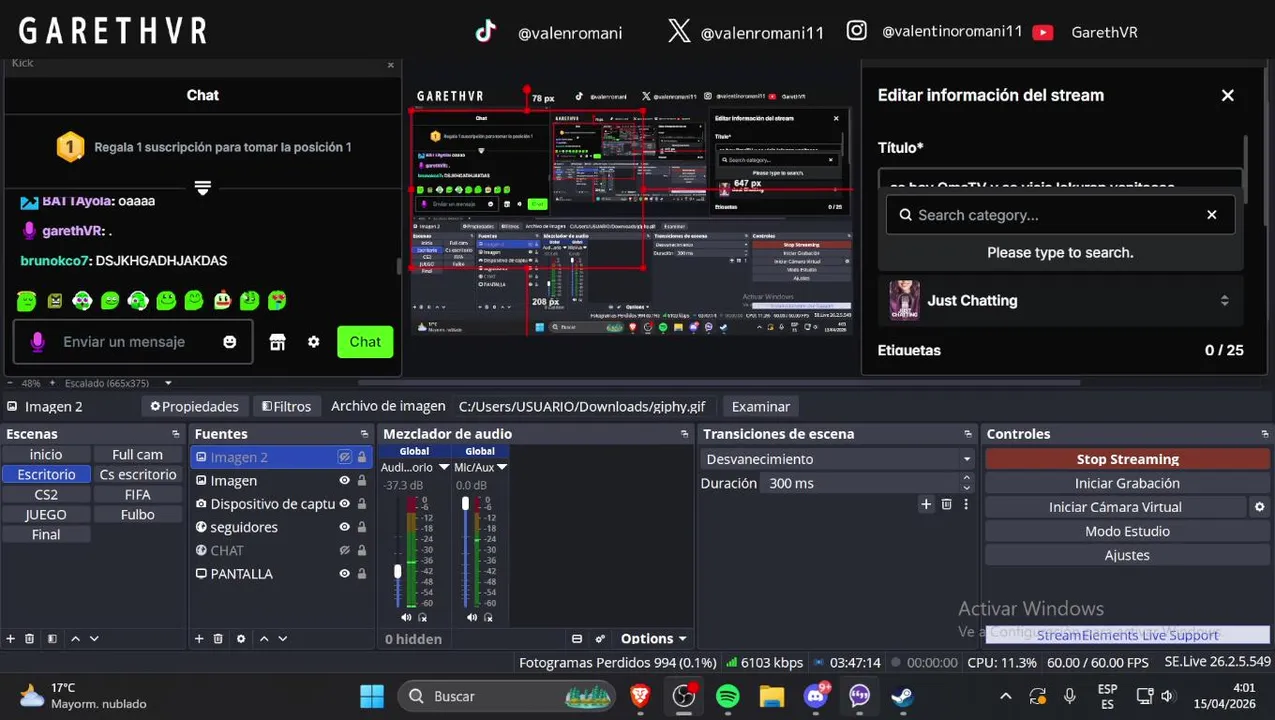Increase transition Duración stepper
The image size is (1275, 720).
pos(966,478)
